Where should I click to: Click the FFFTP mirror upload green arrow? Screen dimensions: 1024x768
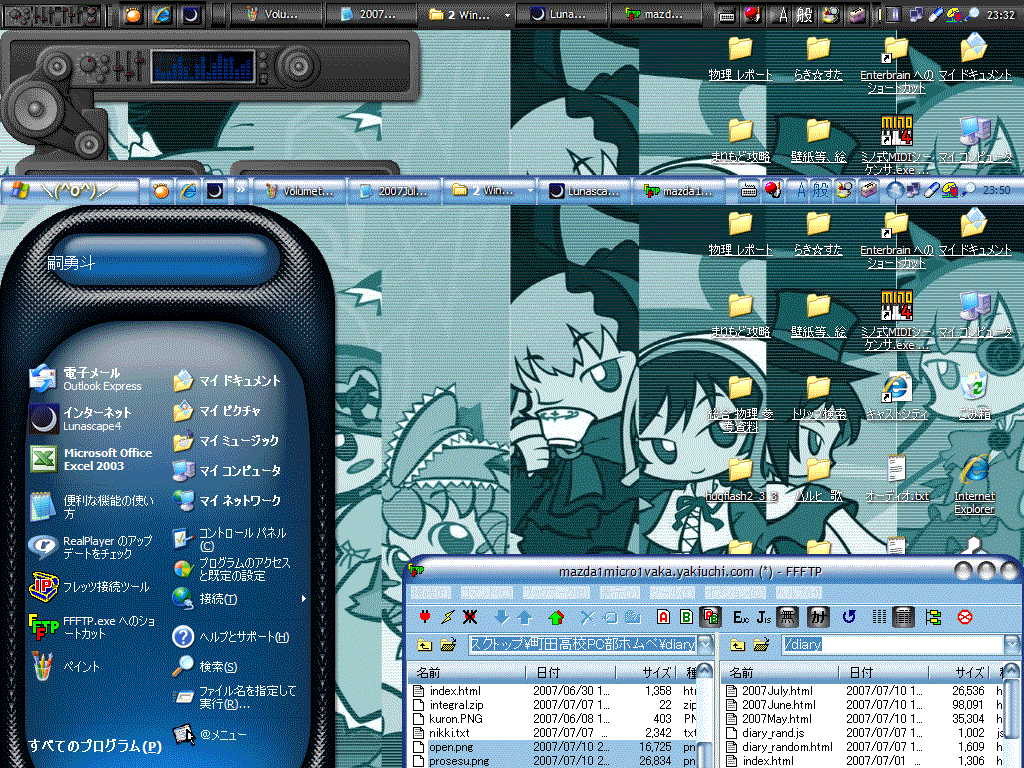(556, 617)
